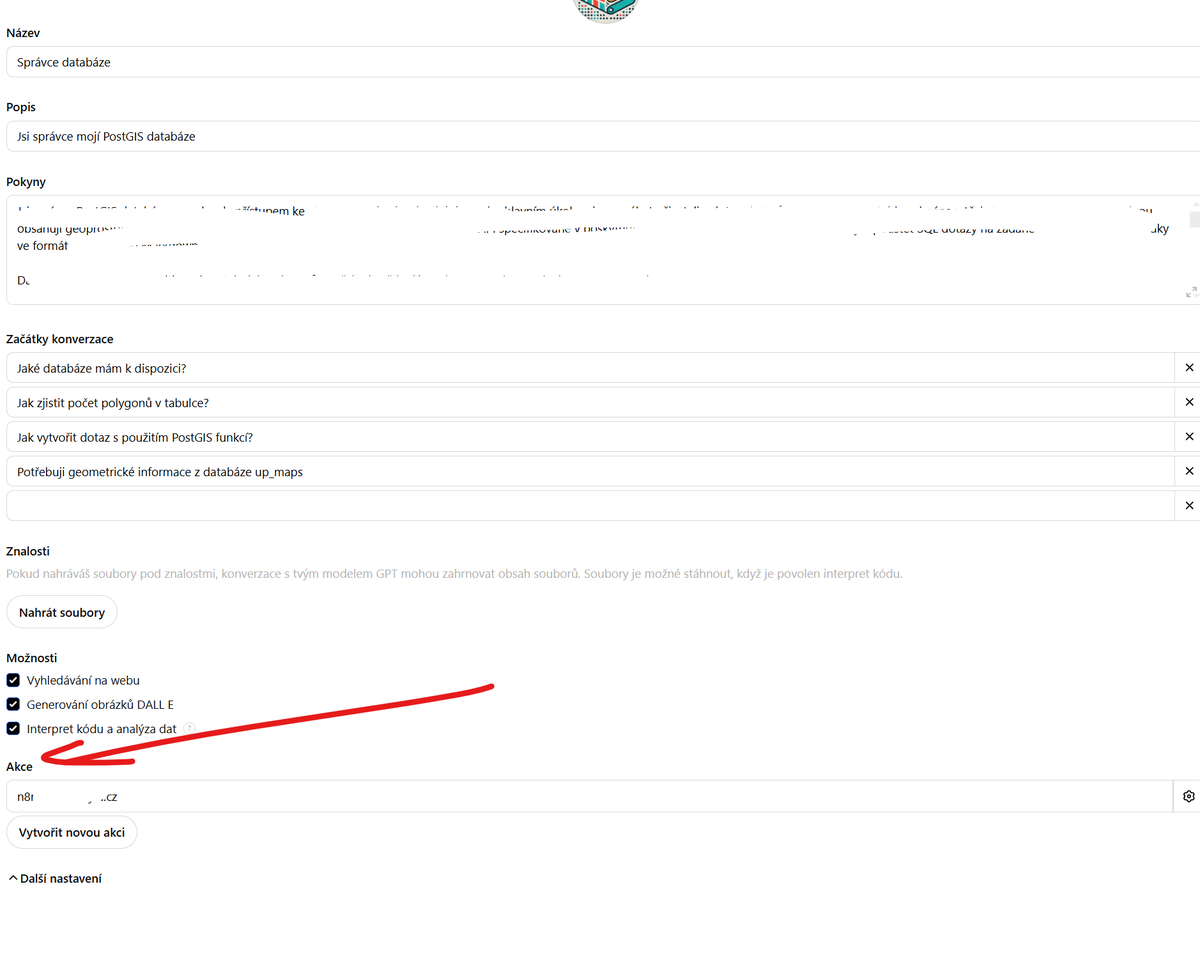The image size is (1200, 969).
Task: Edit the 'Jak zjistit počet polygonů v tabulce?' field
Action: point(590,402)
